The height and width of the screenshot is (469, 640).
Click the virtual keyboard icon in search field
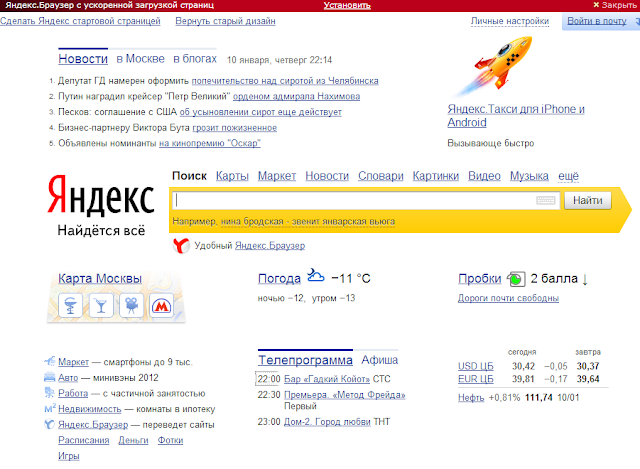coord(546,200)
